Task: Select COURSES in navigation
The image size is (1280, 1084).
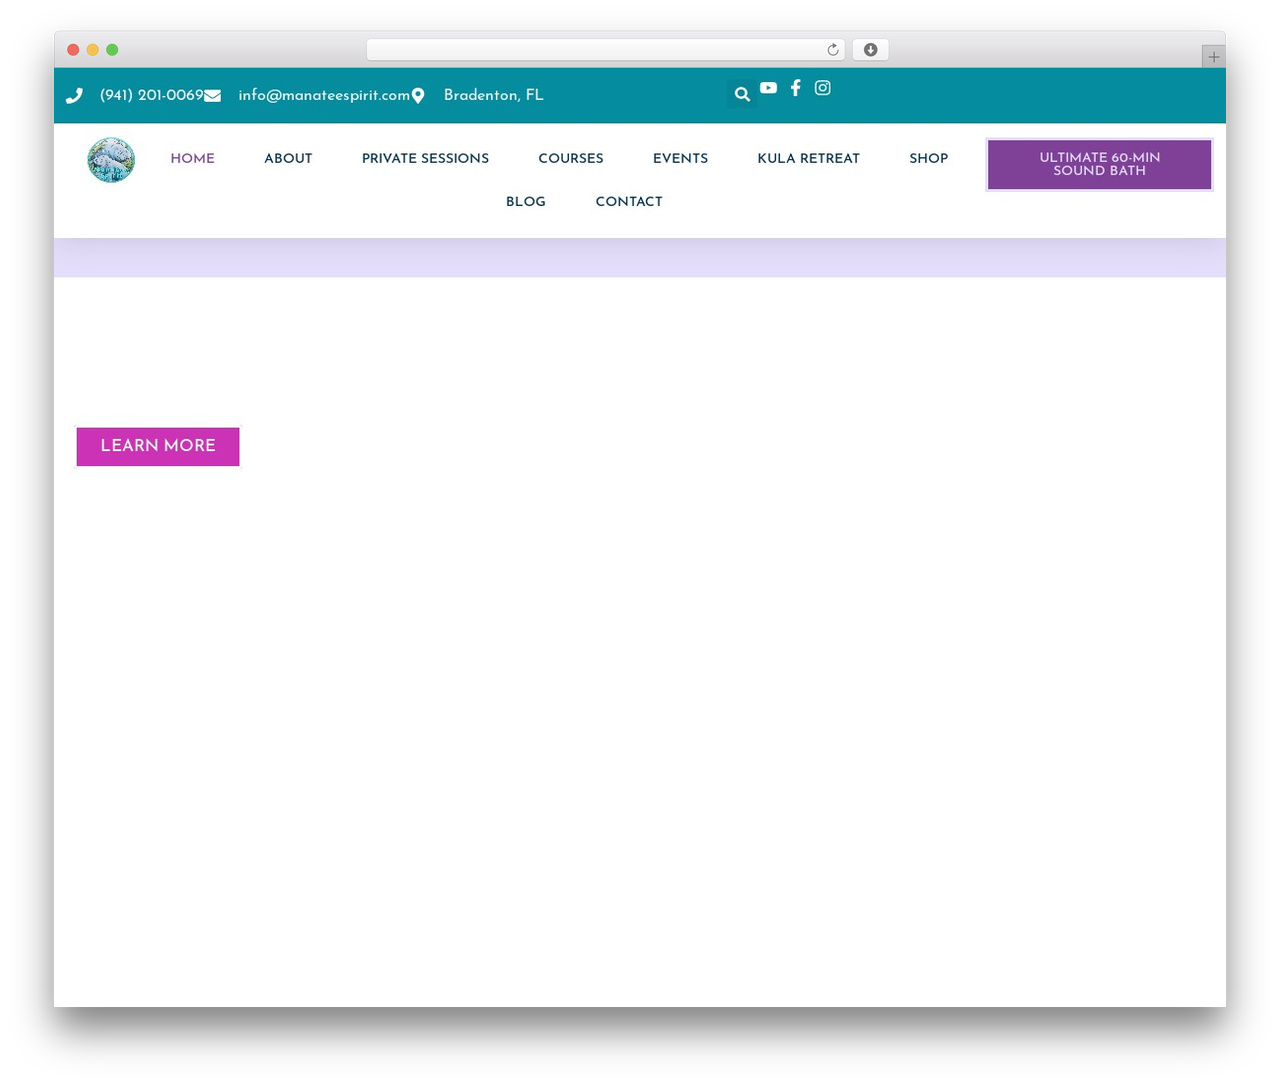Action: click(x=571, y=158)
